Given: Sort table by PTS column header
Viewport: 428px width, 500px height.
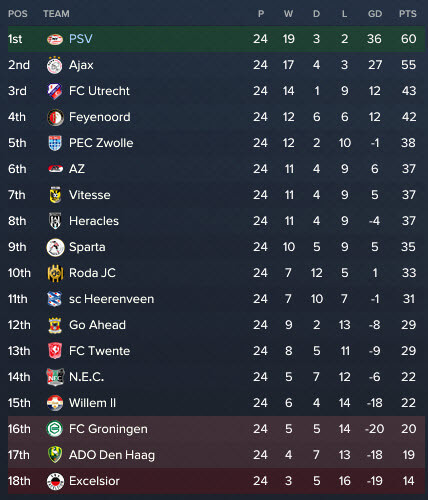Looking at the screenshot, I should pyautogui.click(x=408, y=14).
